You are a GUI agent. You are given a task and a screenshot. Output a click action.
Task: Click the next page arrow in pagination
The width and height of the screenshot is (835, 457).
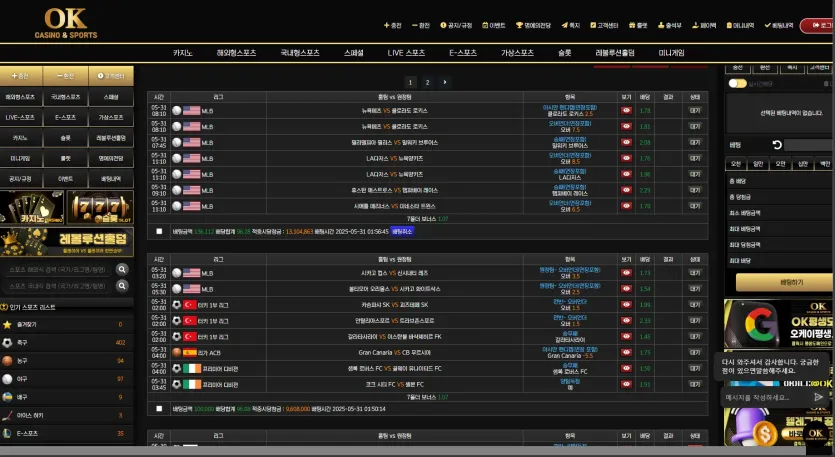[x=445, y=82]
